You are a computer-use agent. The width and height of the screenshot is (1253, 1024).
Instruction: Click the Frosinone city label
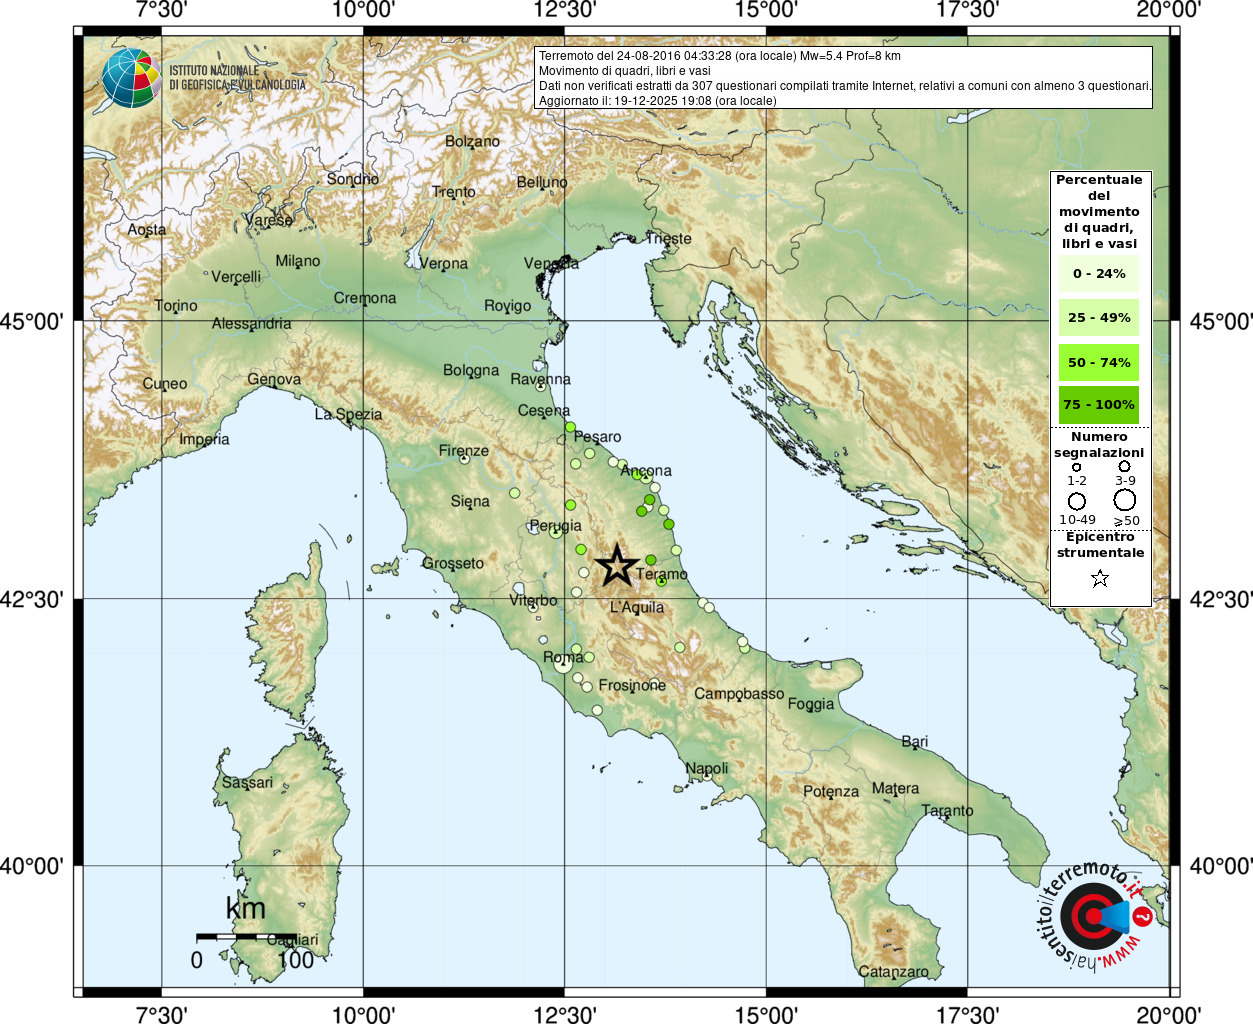(x=632, y=685)
